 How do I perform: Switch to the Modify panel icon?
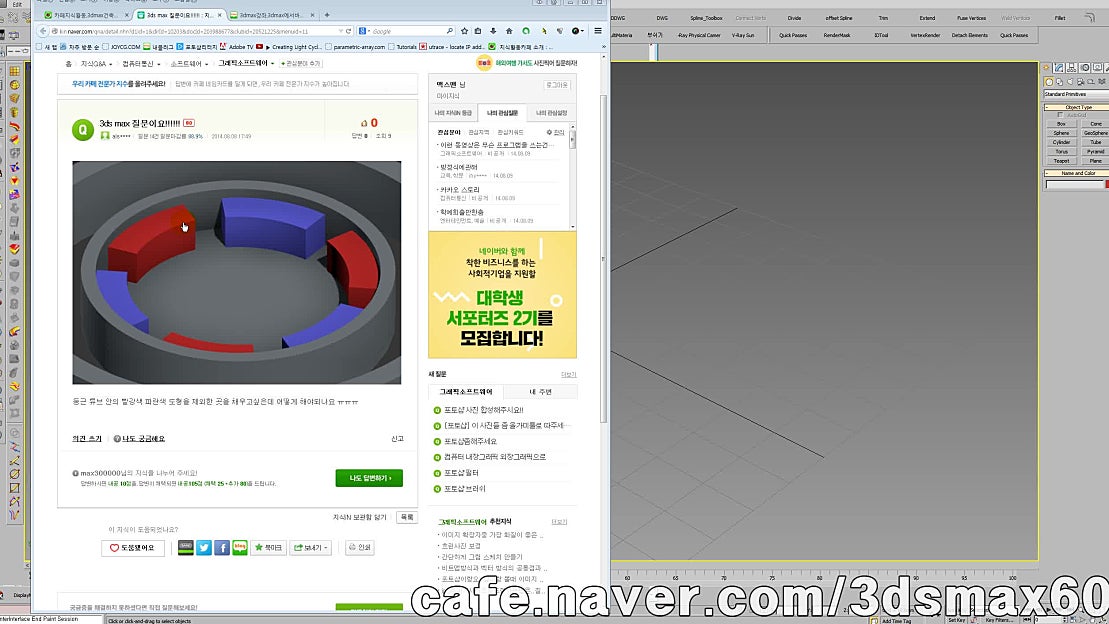point(1057,68)
